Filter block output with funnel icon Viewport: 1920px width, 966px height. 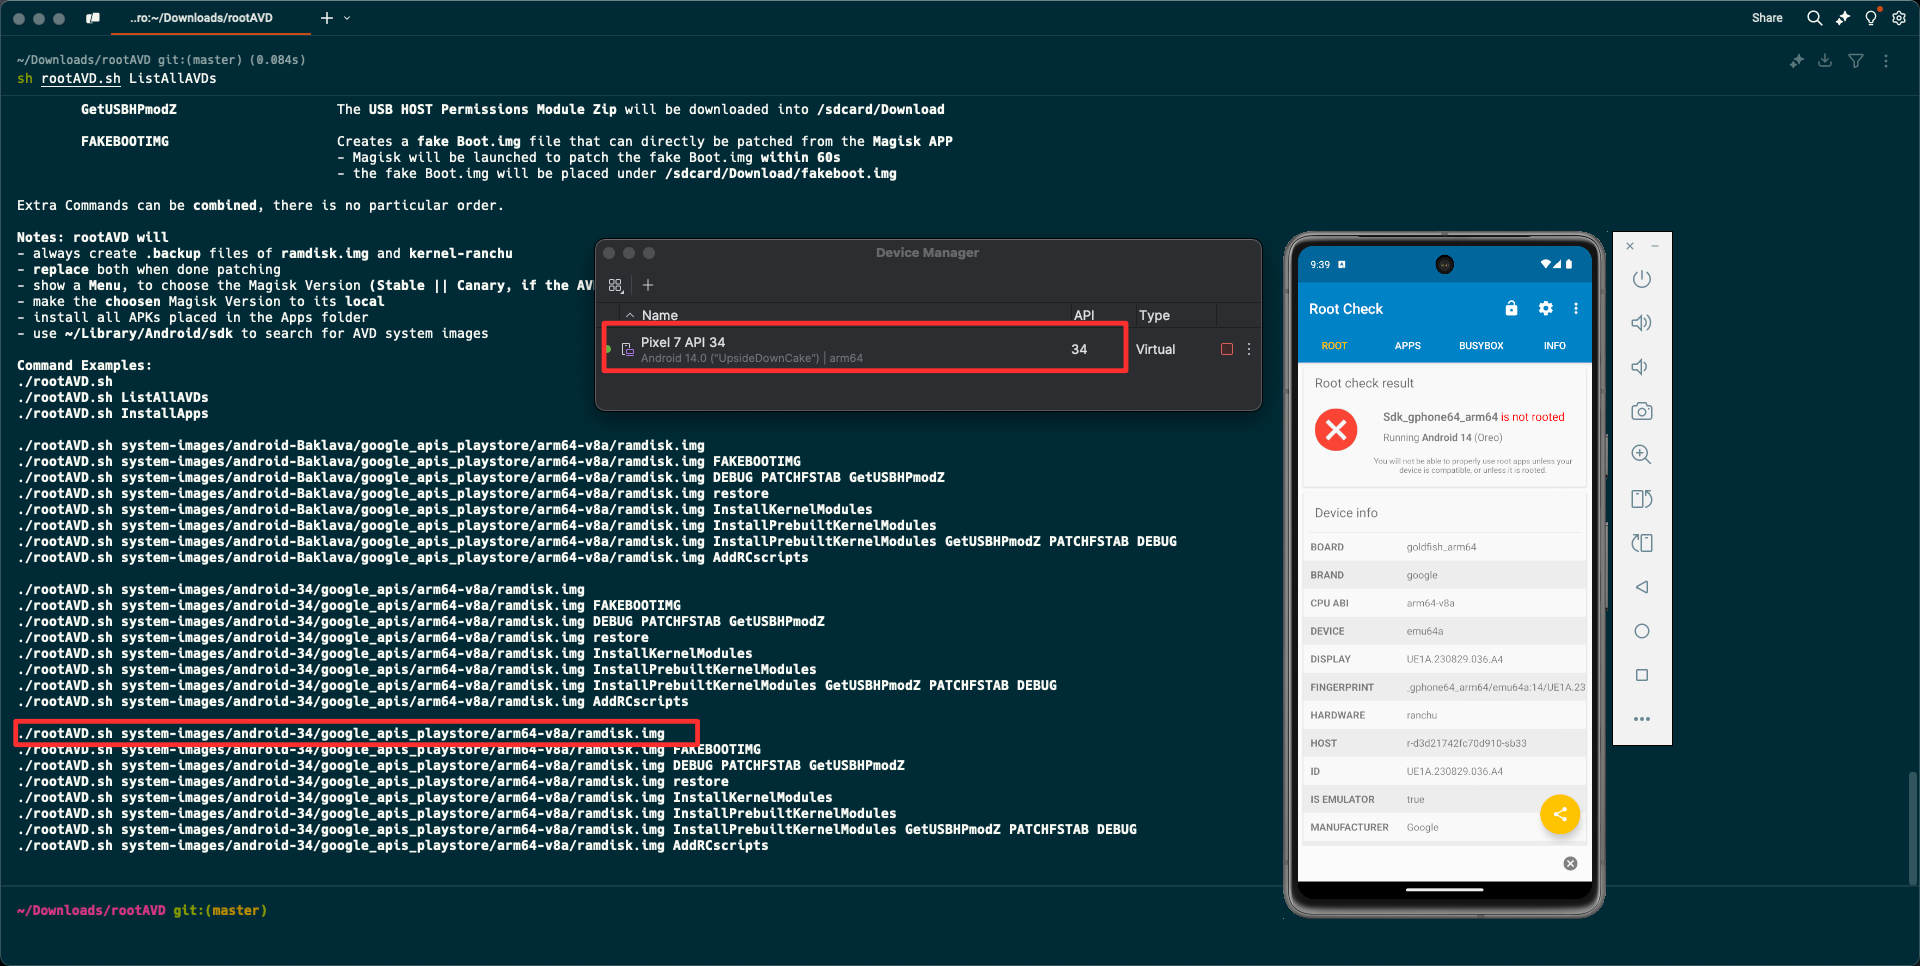click(x=1856, y=61)
